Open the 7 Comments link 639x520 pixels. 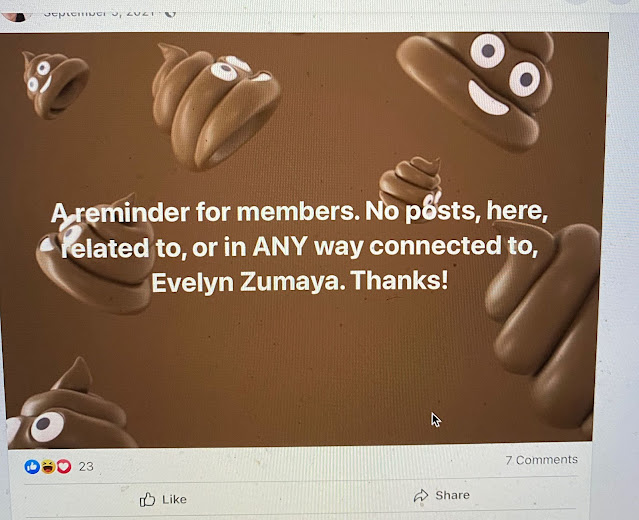pos(542,460)
